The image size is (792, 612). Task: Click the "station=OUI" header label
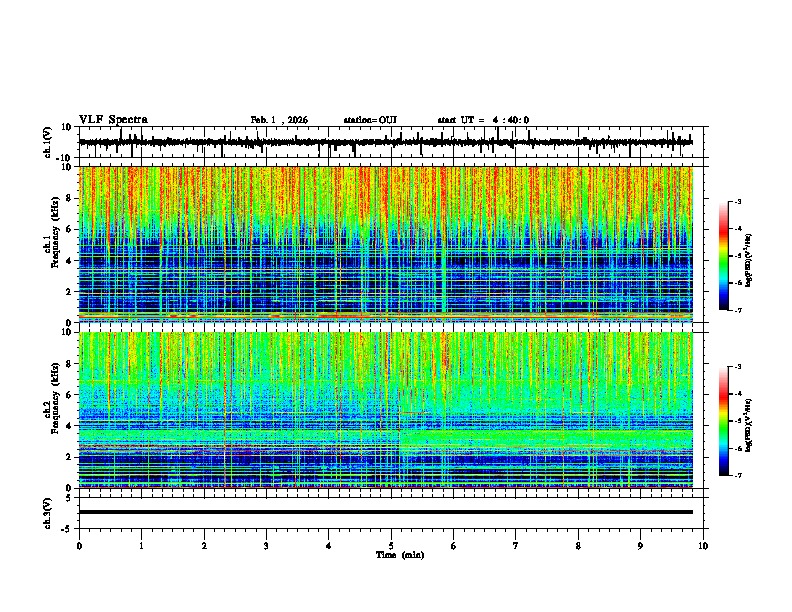(x=370, y=120)
